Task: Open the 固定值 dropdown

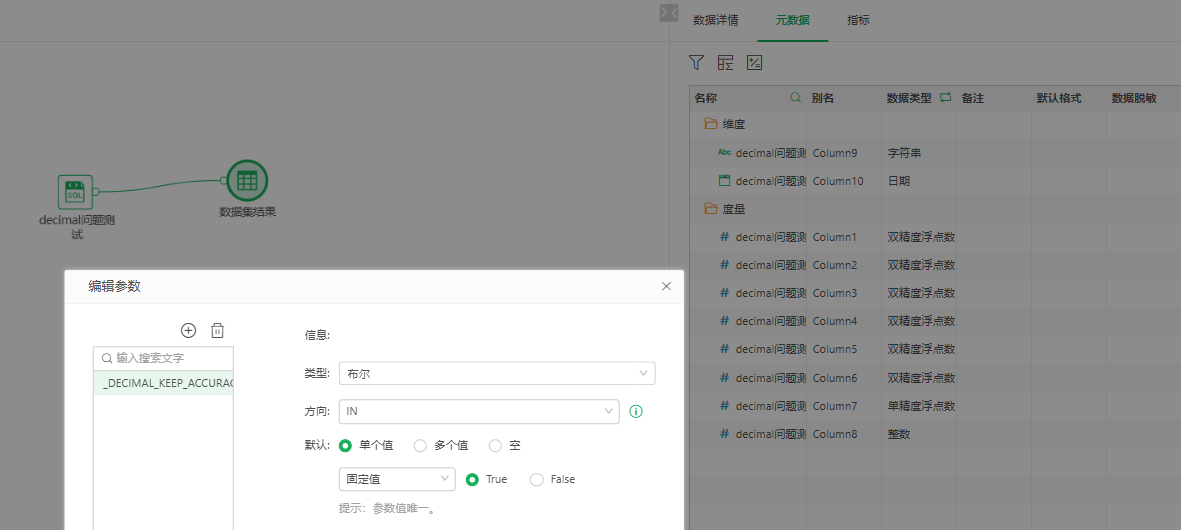Action: [397, 479]
